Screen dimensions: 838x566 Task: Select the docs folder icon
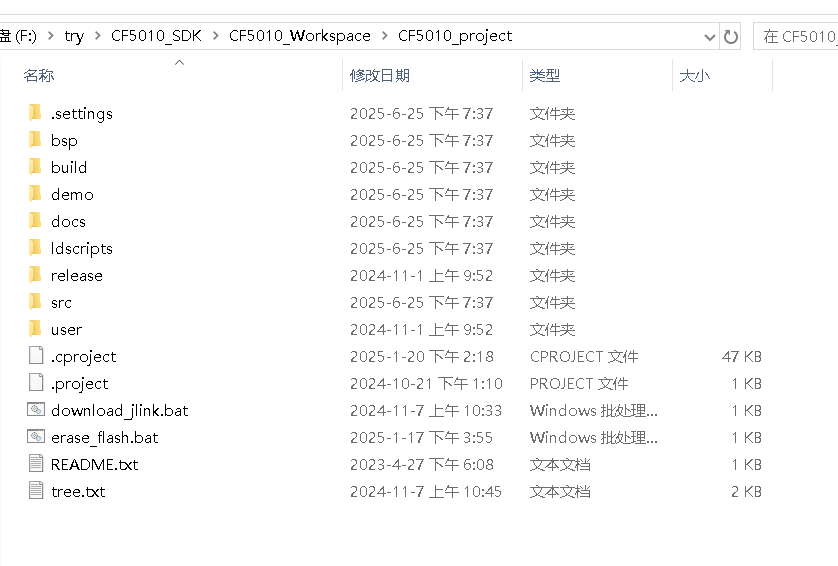click(x=35, y=221)
